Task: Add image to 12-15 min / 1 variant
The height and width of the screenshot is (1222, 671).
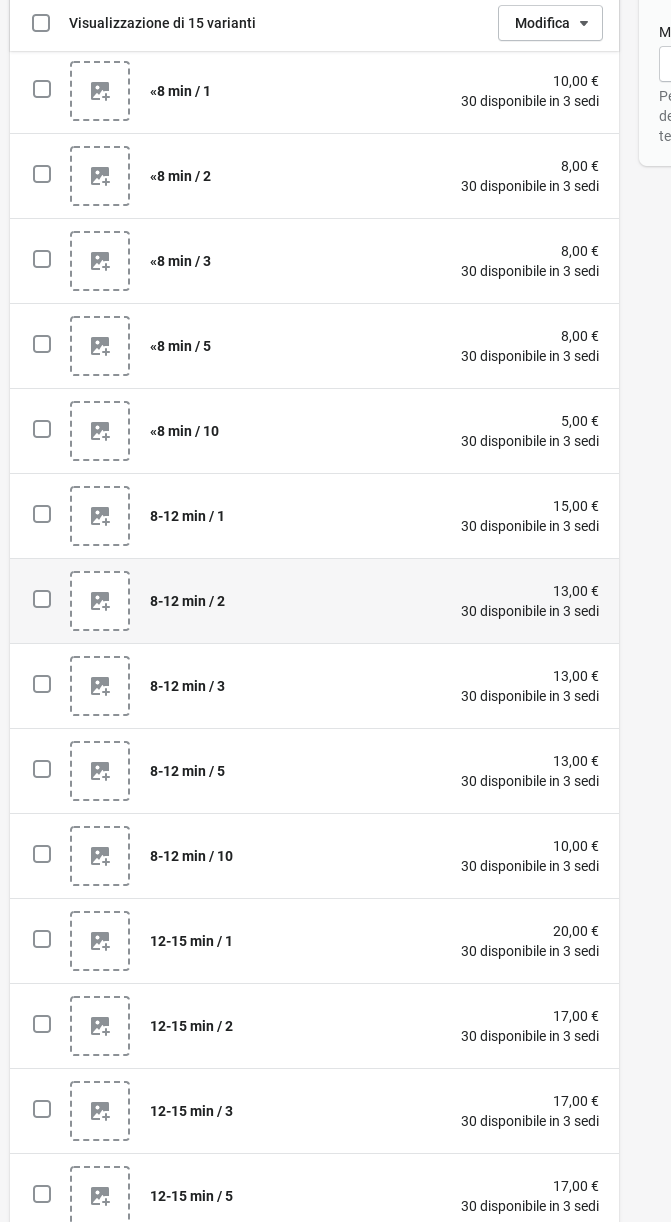Action: tap(100, 941)
